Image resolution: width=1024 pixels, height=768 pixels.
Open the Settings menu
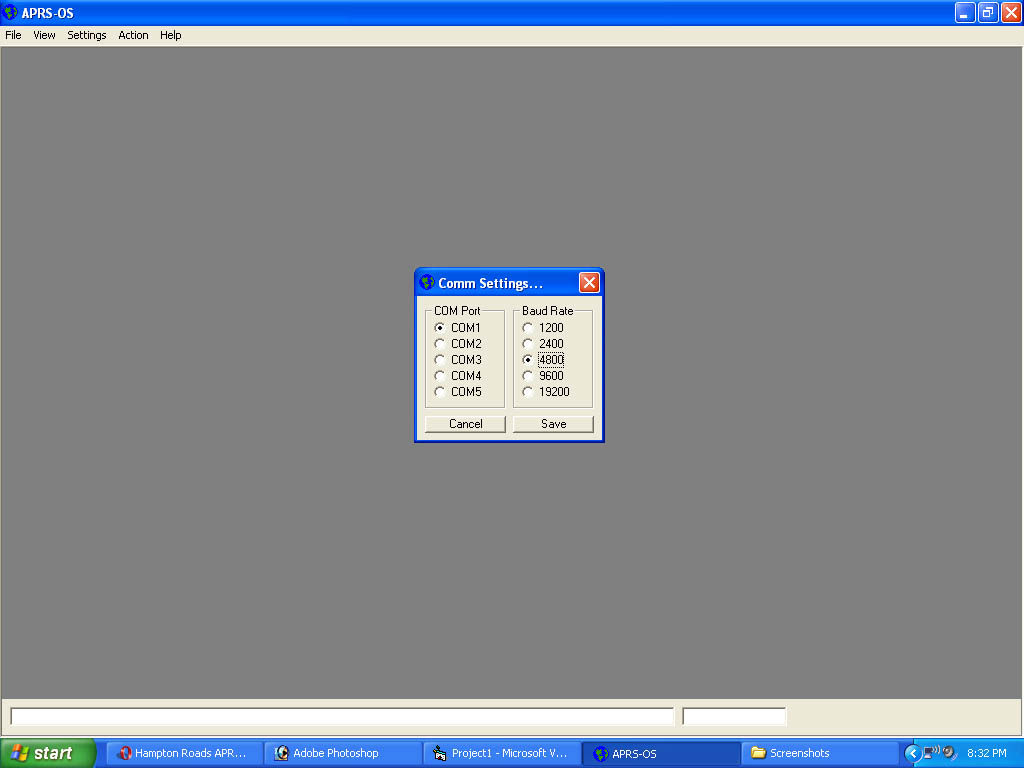86,35
